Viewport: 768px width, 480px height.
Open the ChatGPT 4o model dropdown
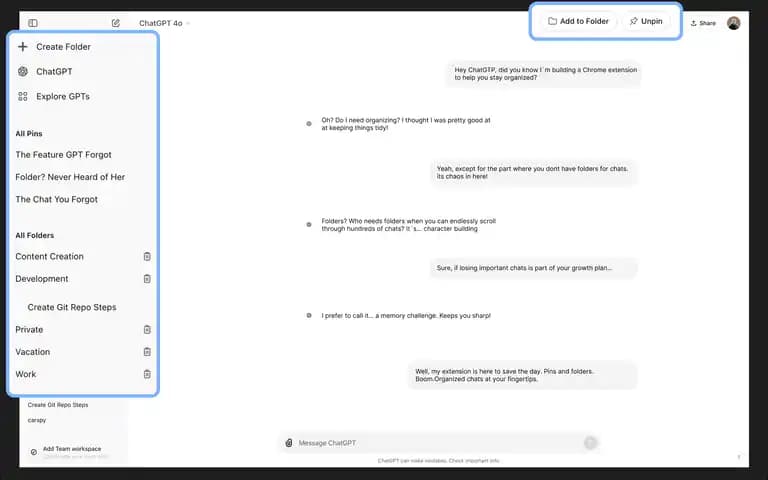[x=165, y=23]
